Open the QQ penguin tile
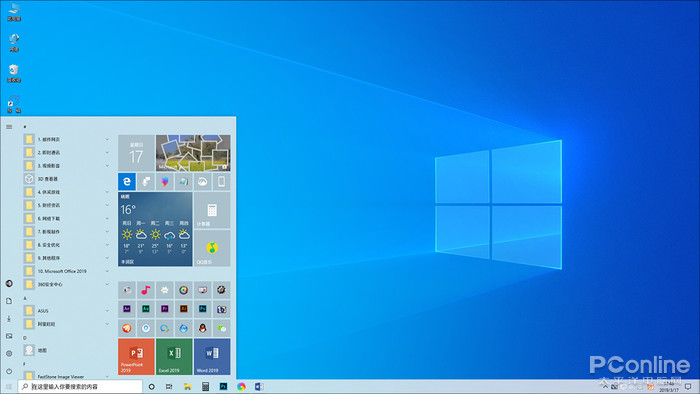This screenshot has width=700, height=394. pyautogui.click(x=202, y=328)
